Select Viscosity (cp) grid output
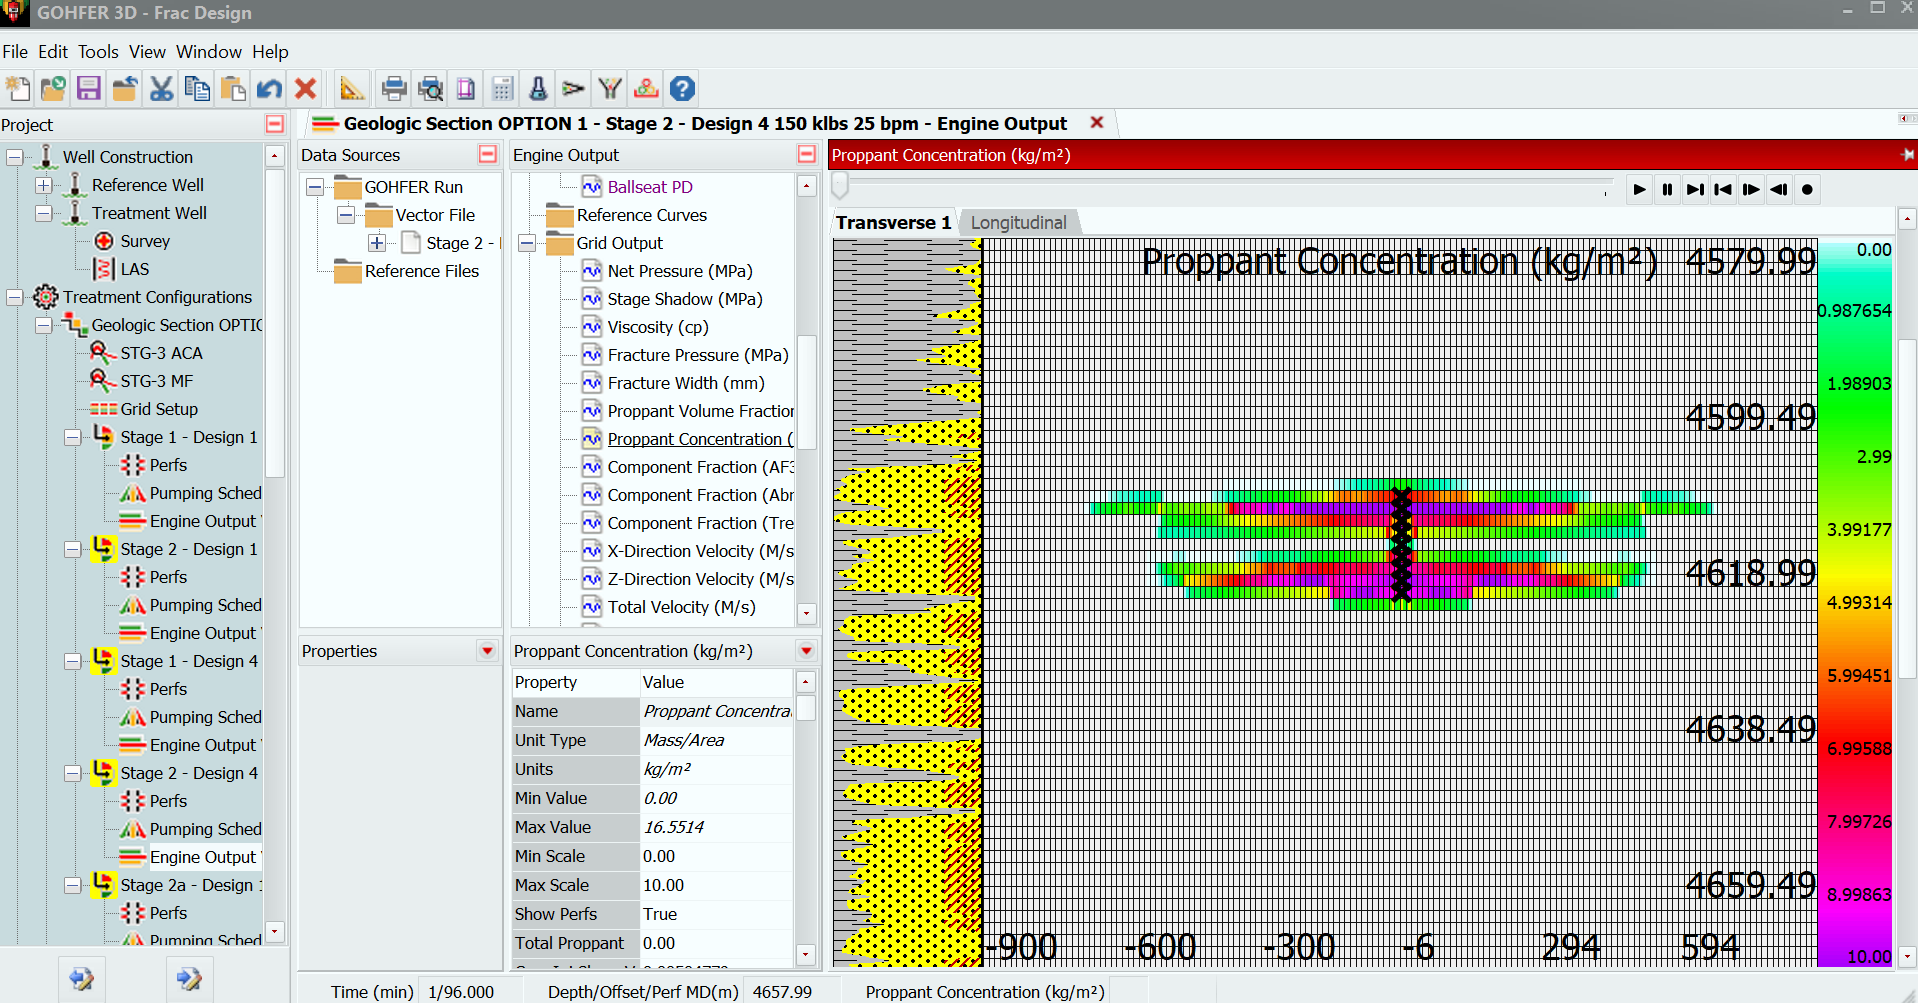Viewport: 1918px width, 1003px height. [658, 327]
